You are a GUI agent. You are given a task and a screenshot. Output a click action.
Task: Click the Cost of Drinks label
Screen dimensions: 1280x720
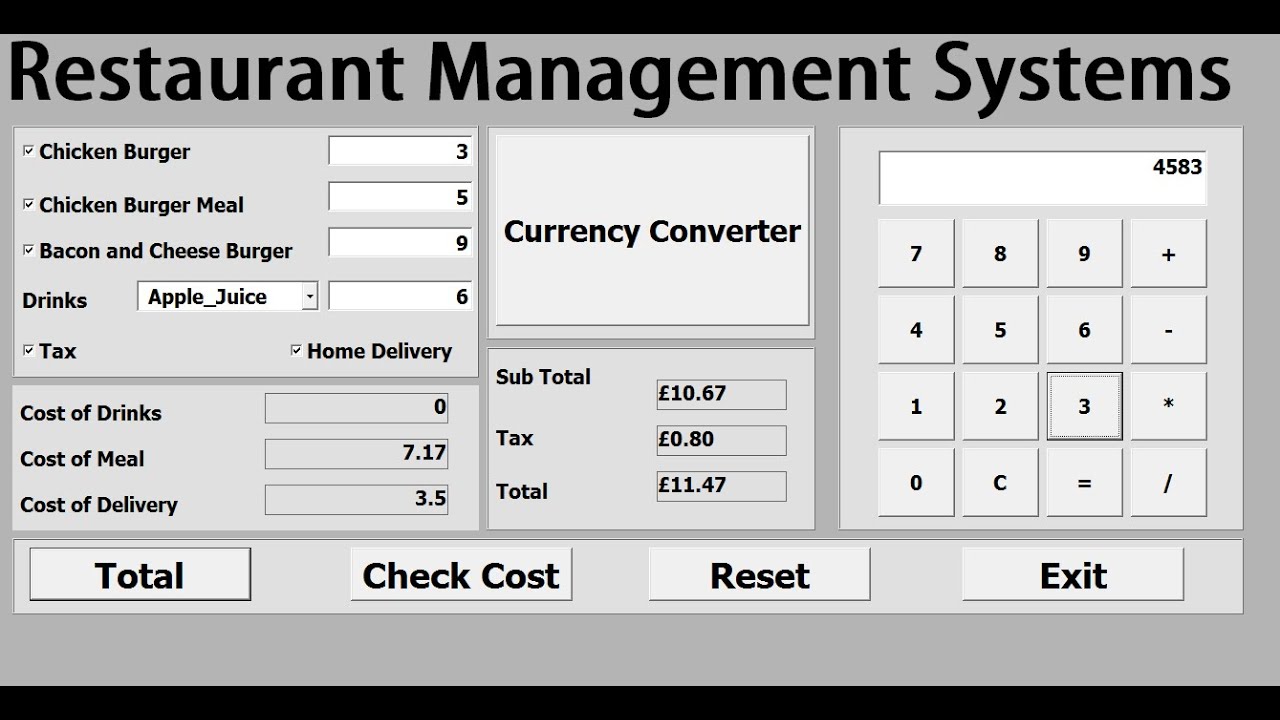91,413
